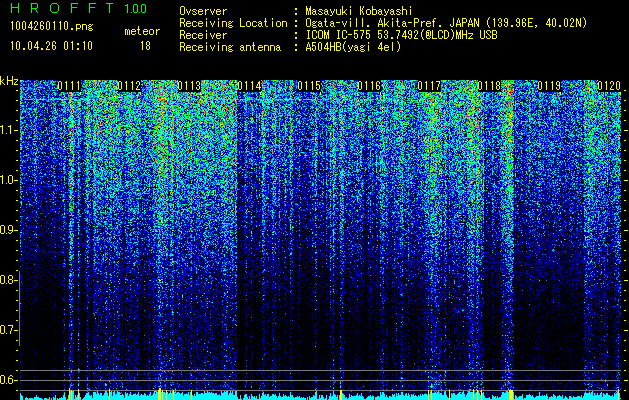The image size is (629, 400).
Task: Click the 0115 time marker label
Action: point(309,86)
